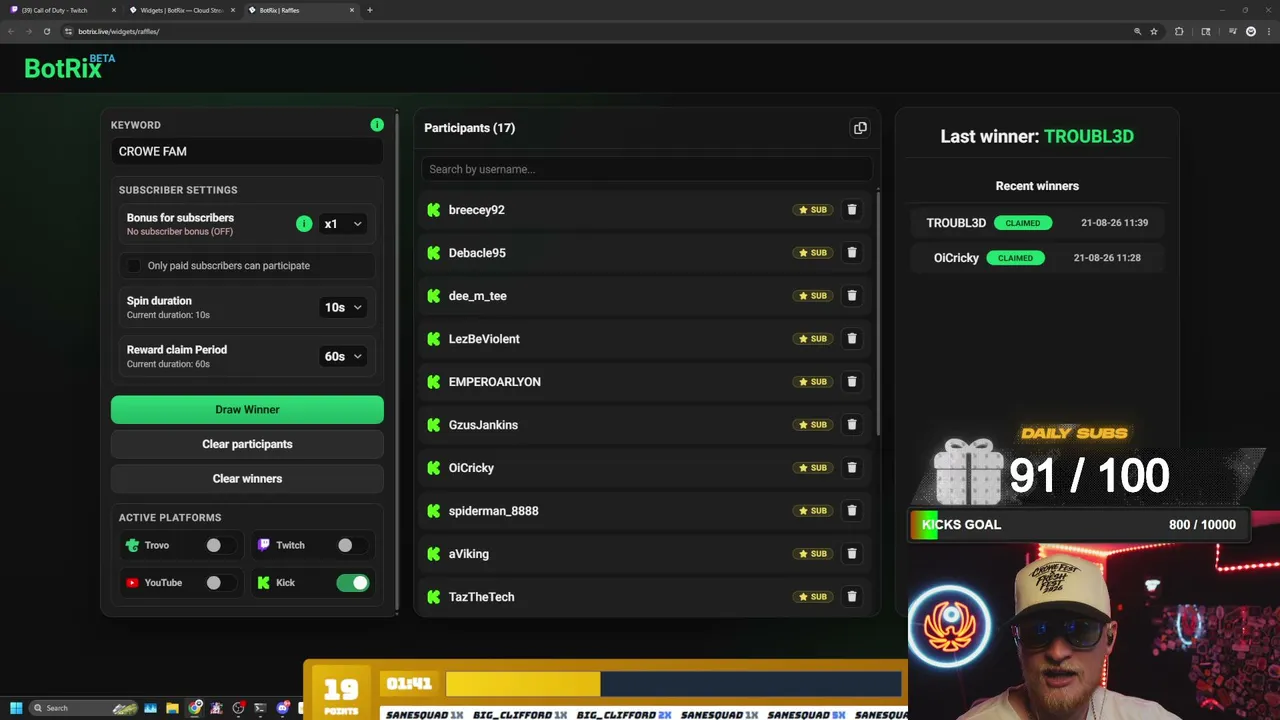
Task: Delete dee_m_tee from participants
Action: pos(852,296)
